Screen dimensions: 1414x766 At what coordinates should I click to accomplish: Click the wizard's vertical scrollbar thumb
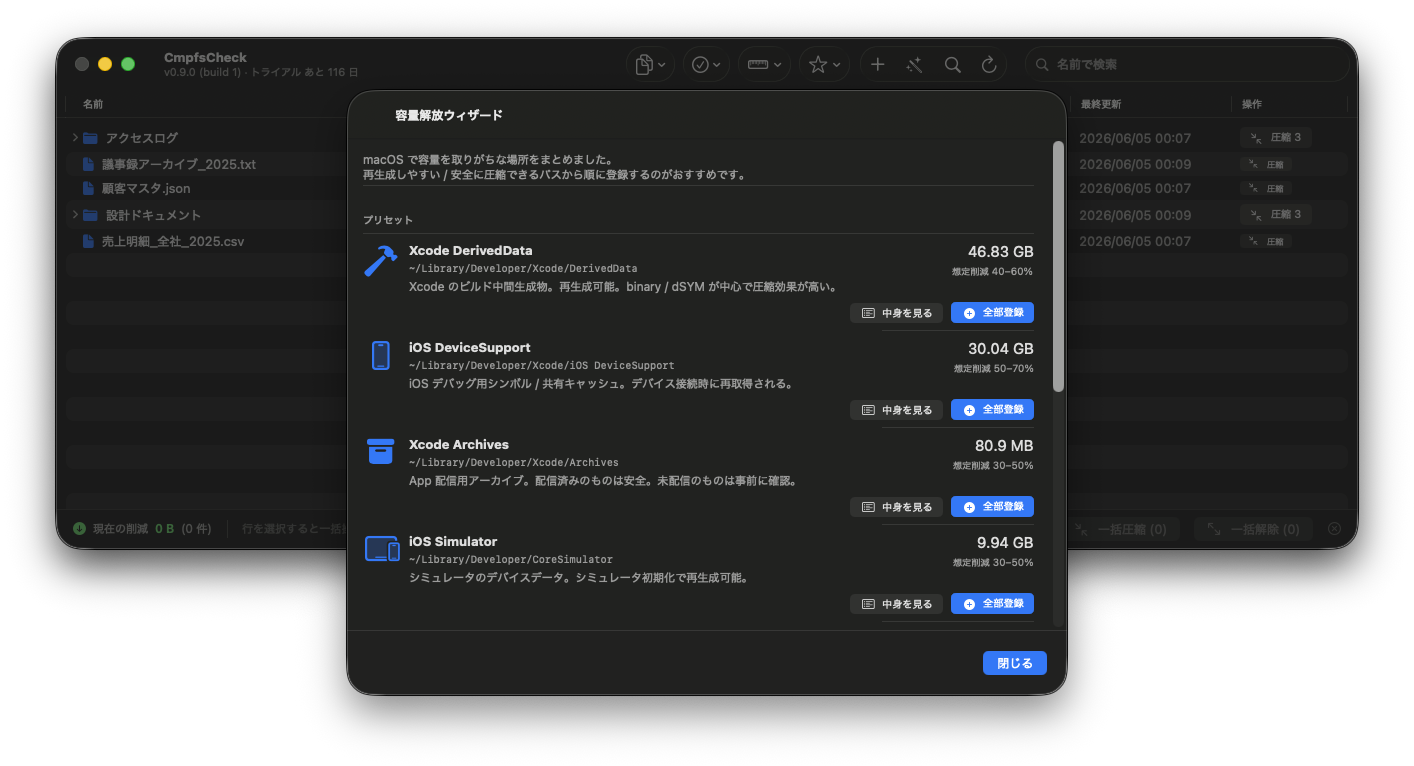click(x=1058, y=267)
